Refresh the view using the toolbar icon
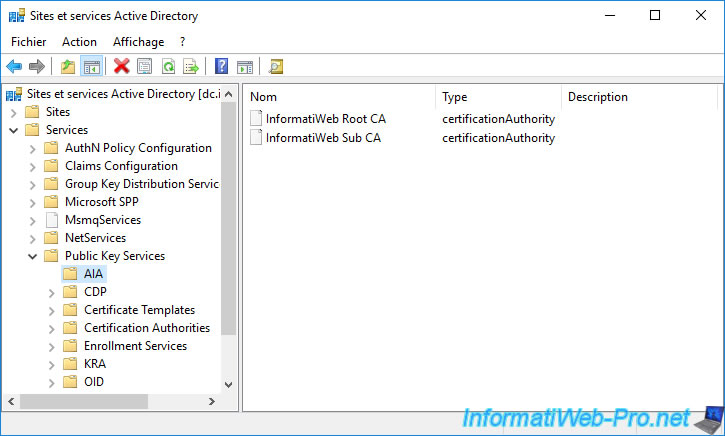725x436 pixels. (x=168, y=67)
